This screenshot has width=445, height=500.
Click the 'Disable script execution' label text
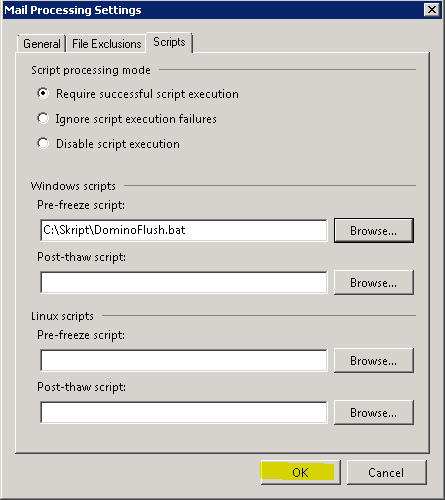pos(118,144)
